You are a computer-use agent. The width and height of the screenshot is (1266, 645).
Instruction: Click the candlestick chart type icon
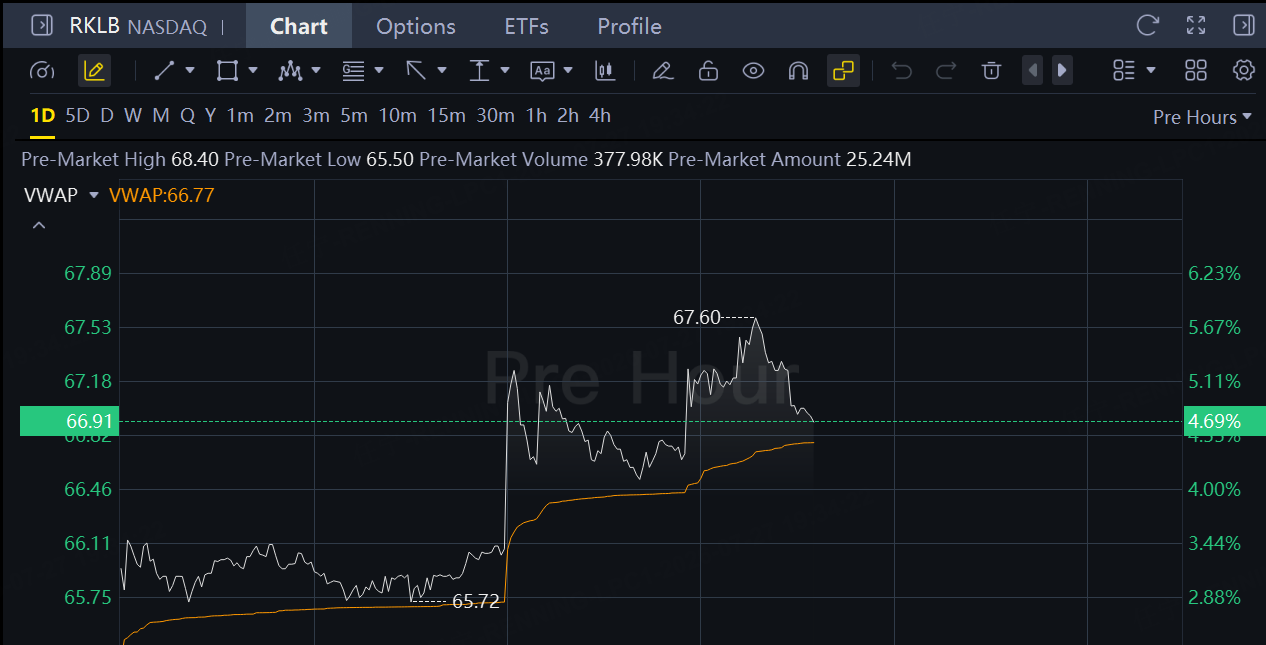603,70
